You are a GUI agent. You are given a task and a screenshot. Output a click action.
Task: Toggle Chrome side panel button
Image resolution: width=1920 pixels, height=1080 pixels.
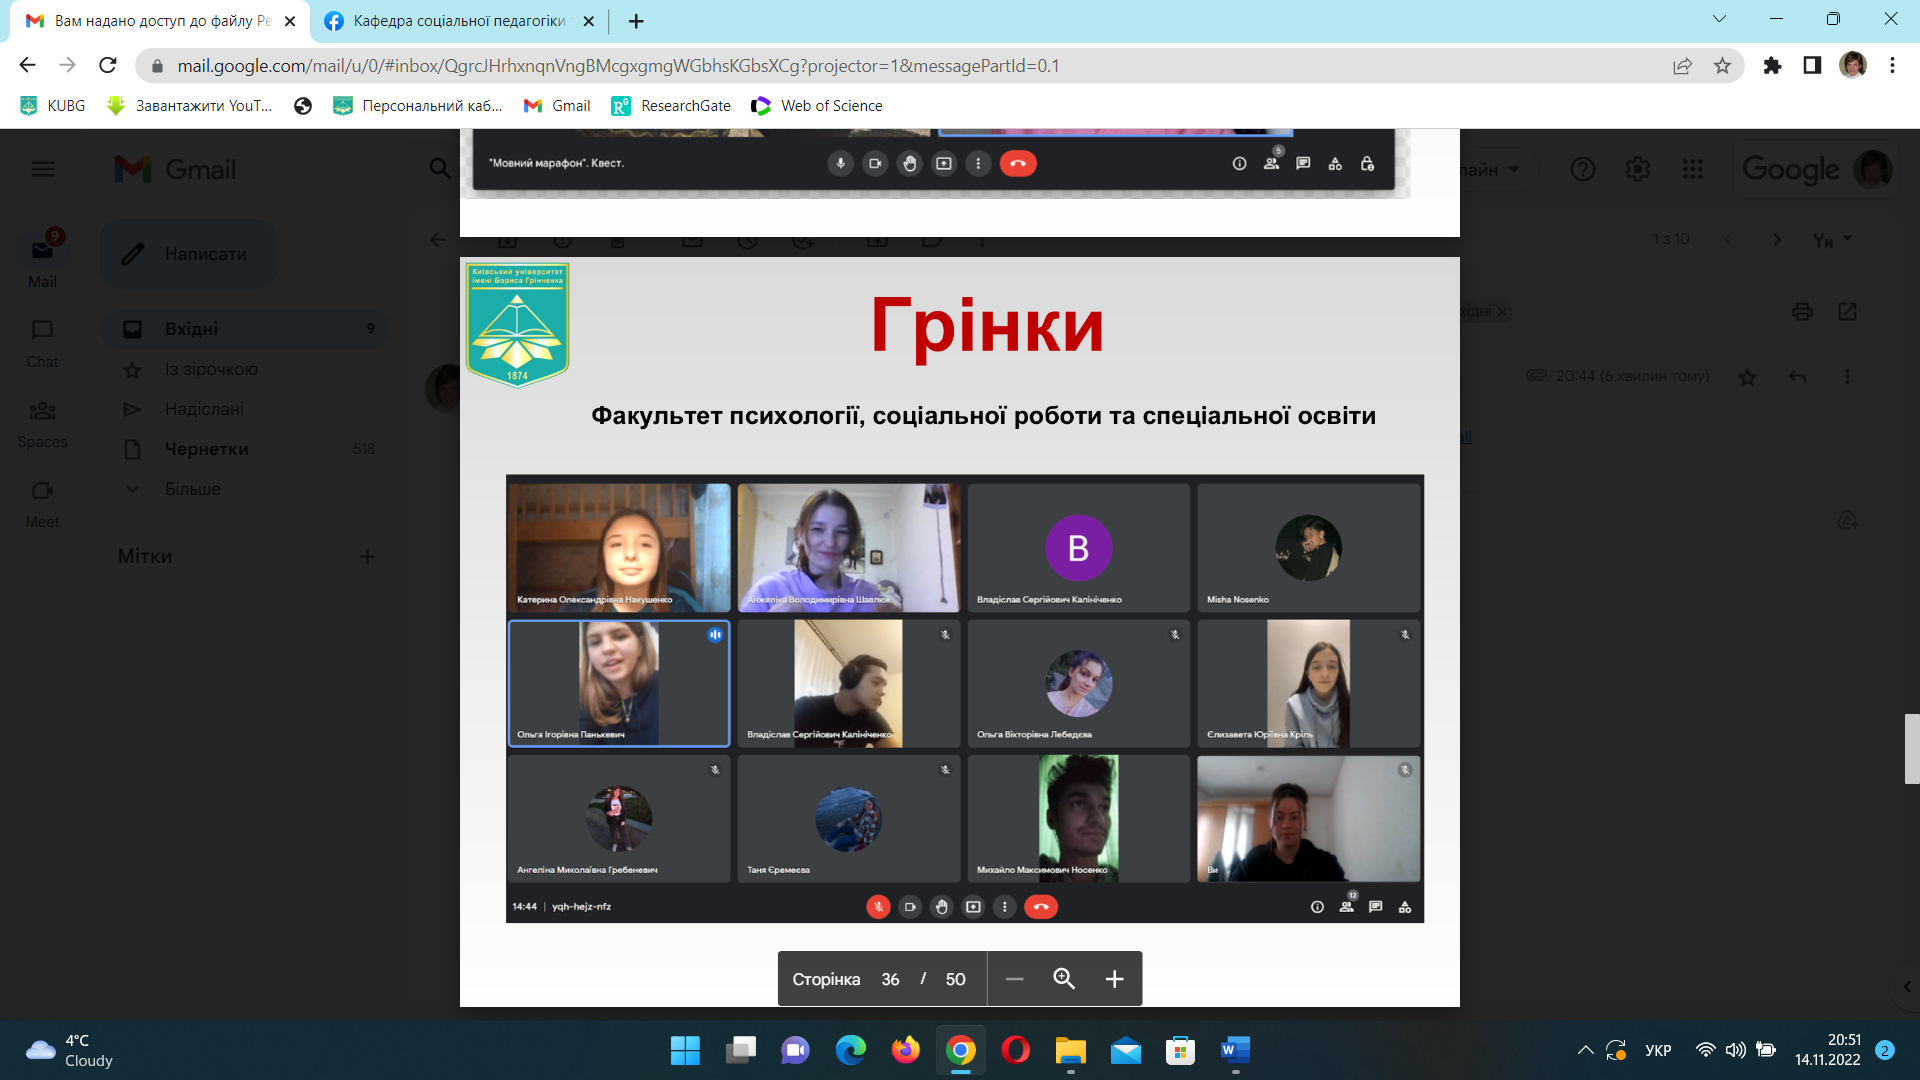(x=1812, y=66)
